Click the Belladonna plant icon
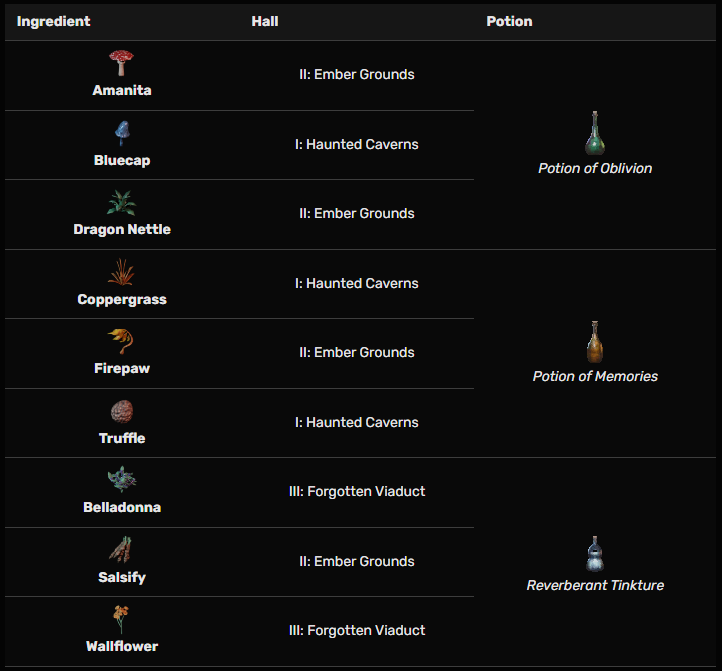 pos(121,481)
